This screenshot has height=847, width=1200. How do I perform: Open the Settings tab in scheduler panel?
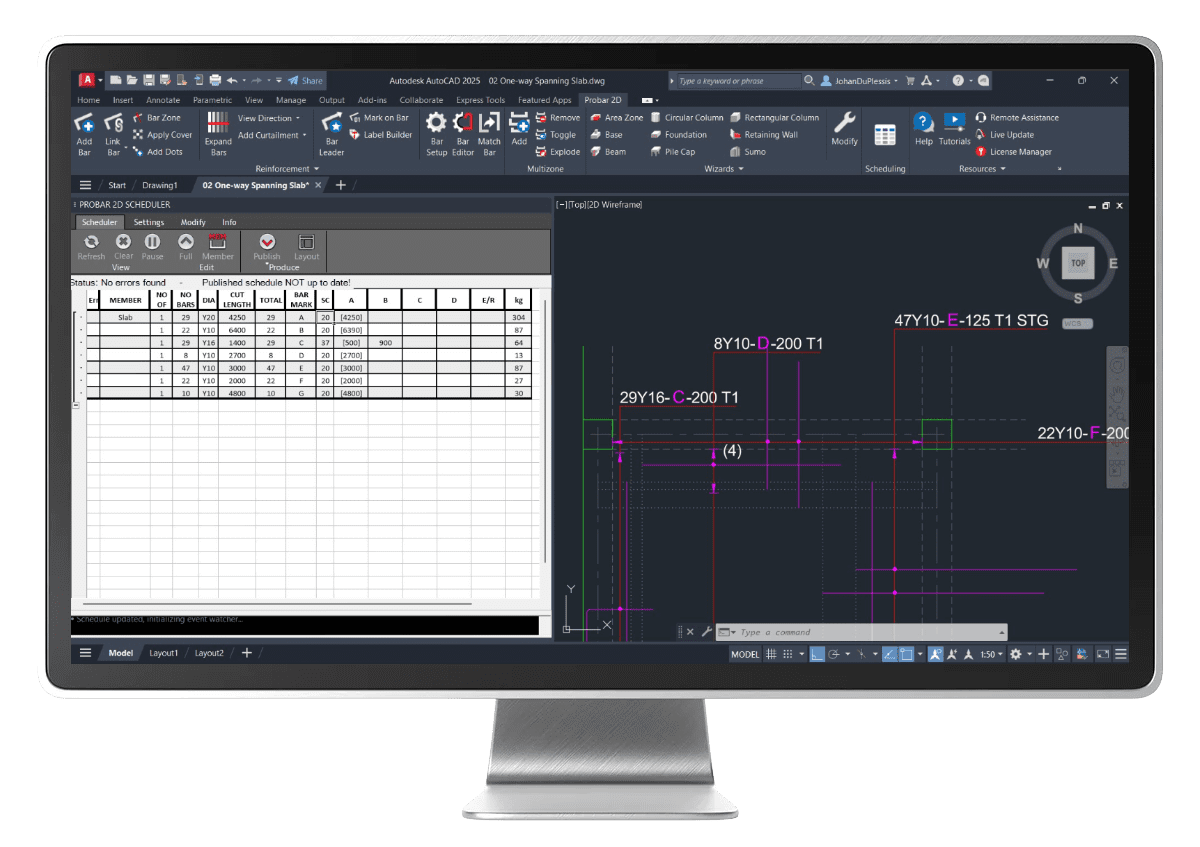coord(149,222)
